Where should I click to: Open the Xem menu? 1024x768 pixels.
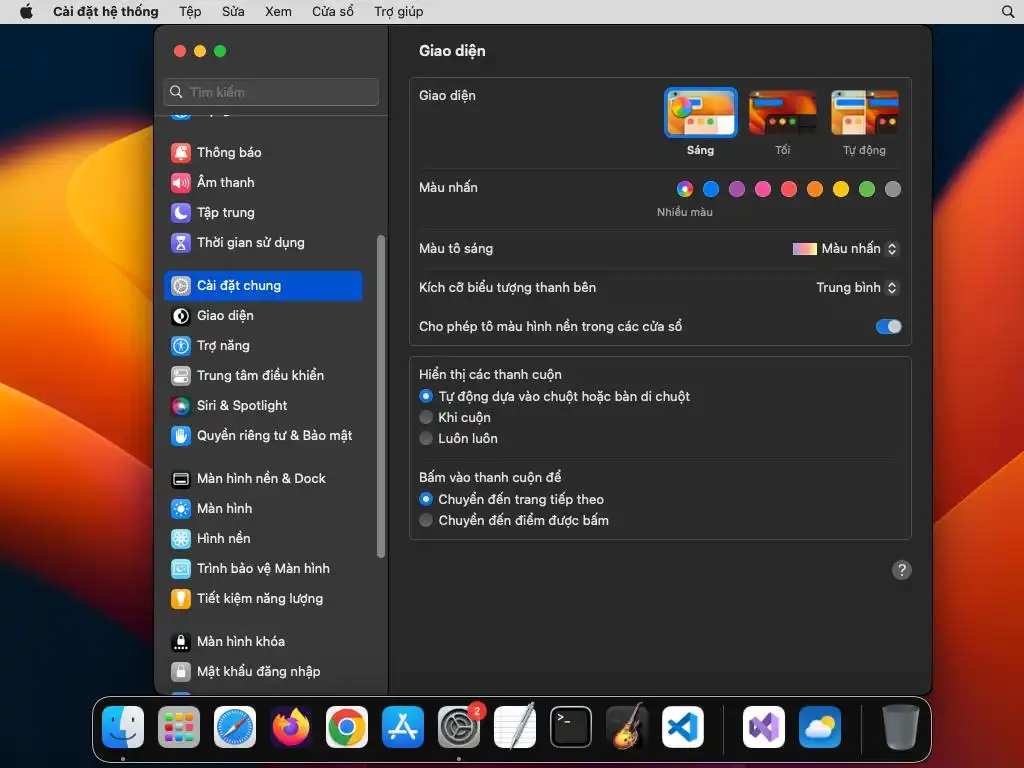coord(278,12)
